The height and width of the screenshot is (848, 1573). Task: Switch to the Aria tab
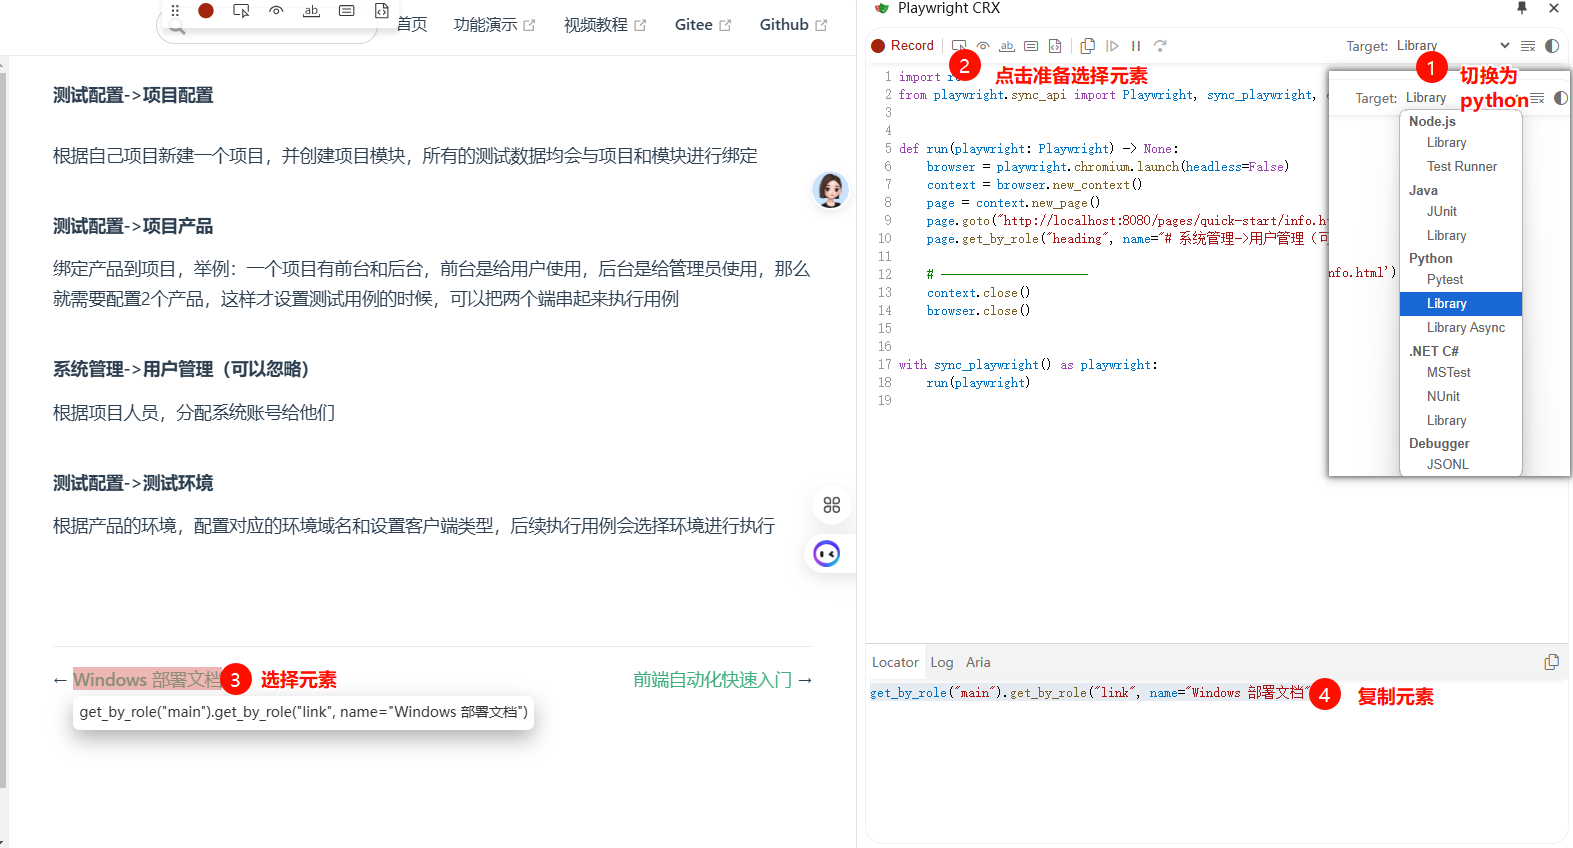pyautogui.click(x=978, y=662)
